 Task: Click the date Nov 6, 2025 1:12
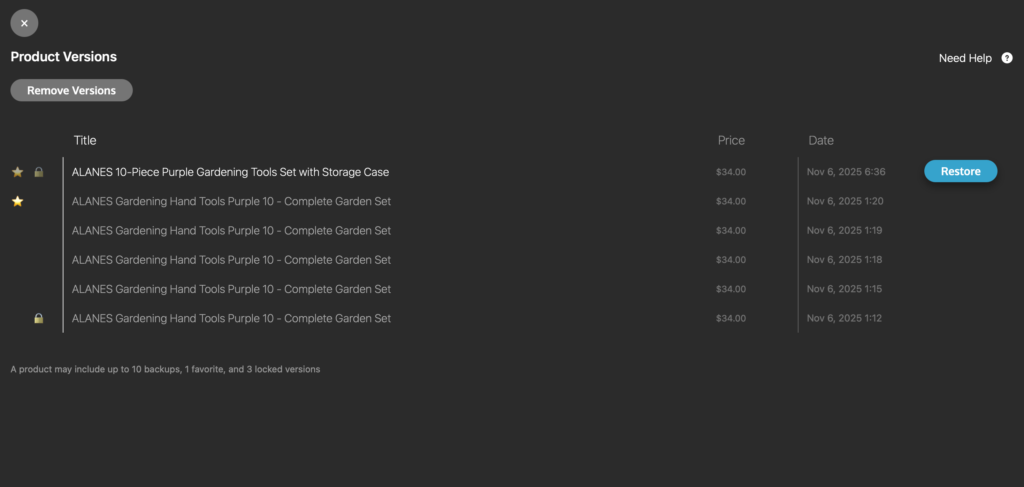point(846,318)
